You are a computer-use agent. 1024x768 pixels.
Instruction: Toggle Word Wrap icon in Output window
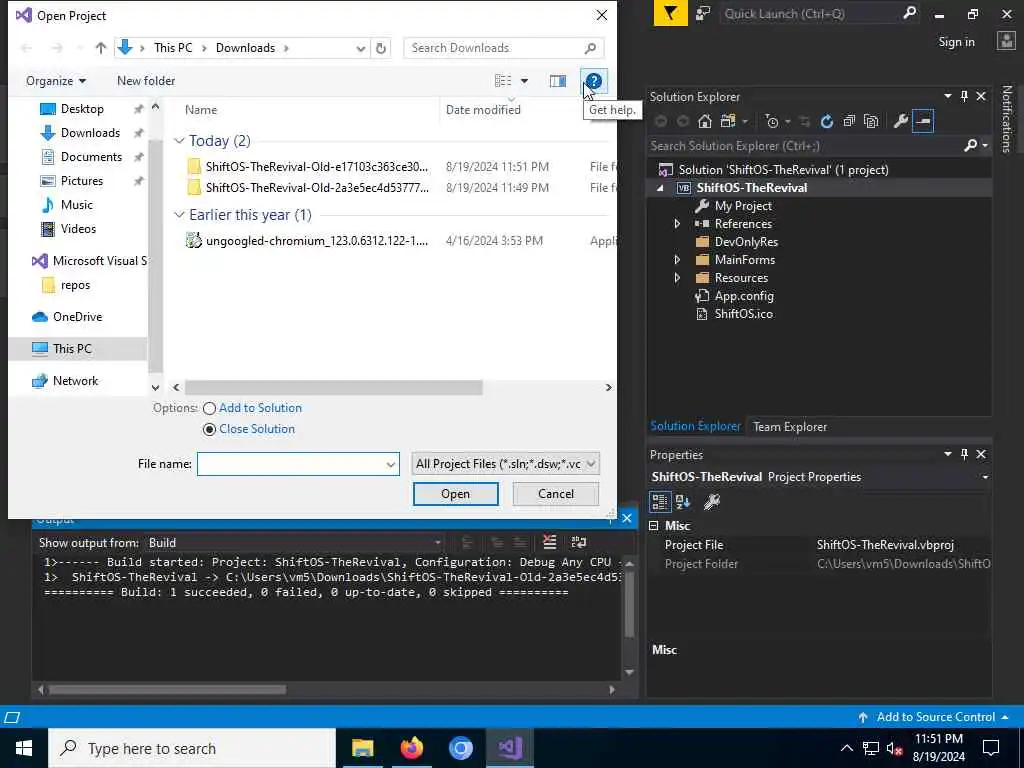click(x=579, y=542)
